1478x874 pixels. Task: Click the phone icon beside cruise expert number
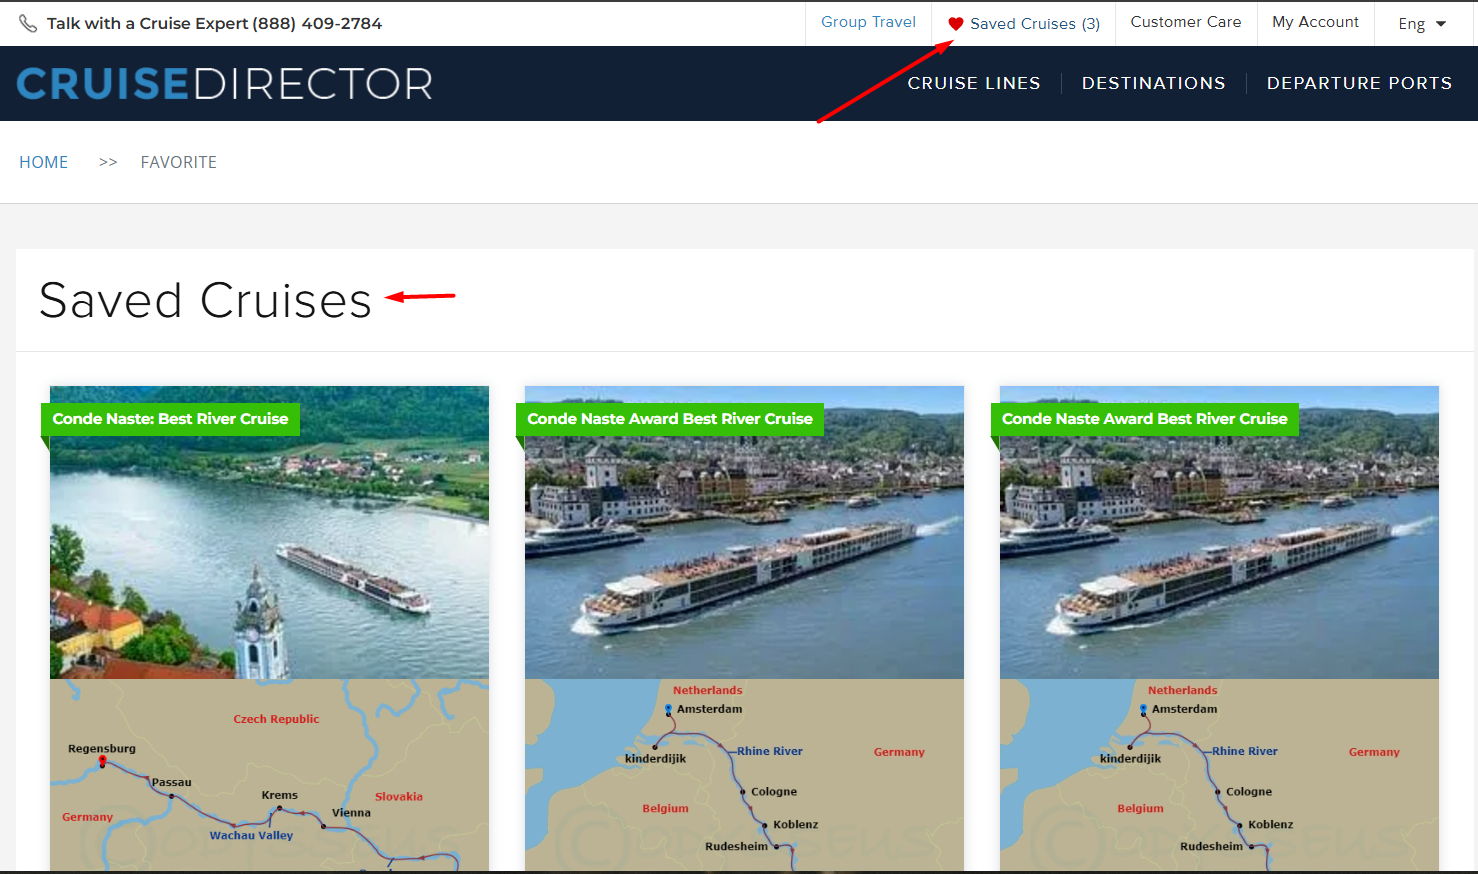[x=28, y=23]
